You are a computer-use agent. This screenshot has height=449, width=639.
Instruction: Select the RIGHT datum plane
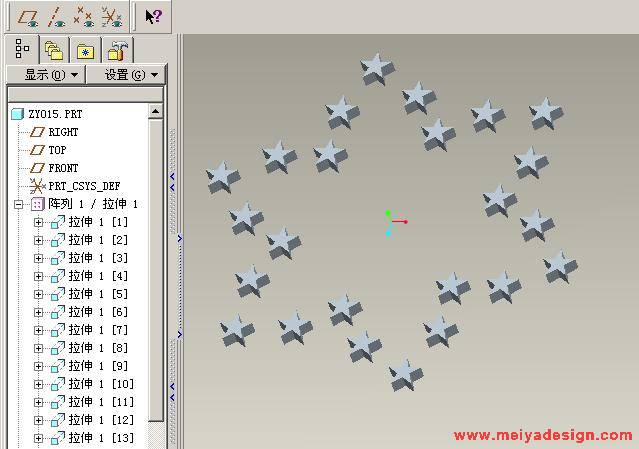click(x=63, y=132)
